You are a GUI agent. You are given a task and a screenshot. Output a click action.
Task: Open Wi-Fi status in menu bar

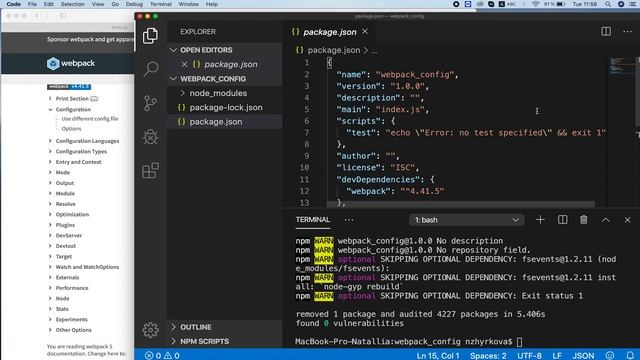pos(535,4)
